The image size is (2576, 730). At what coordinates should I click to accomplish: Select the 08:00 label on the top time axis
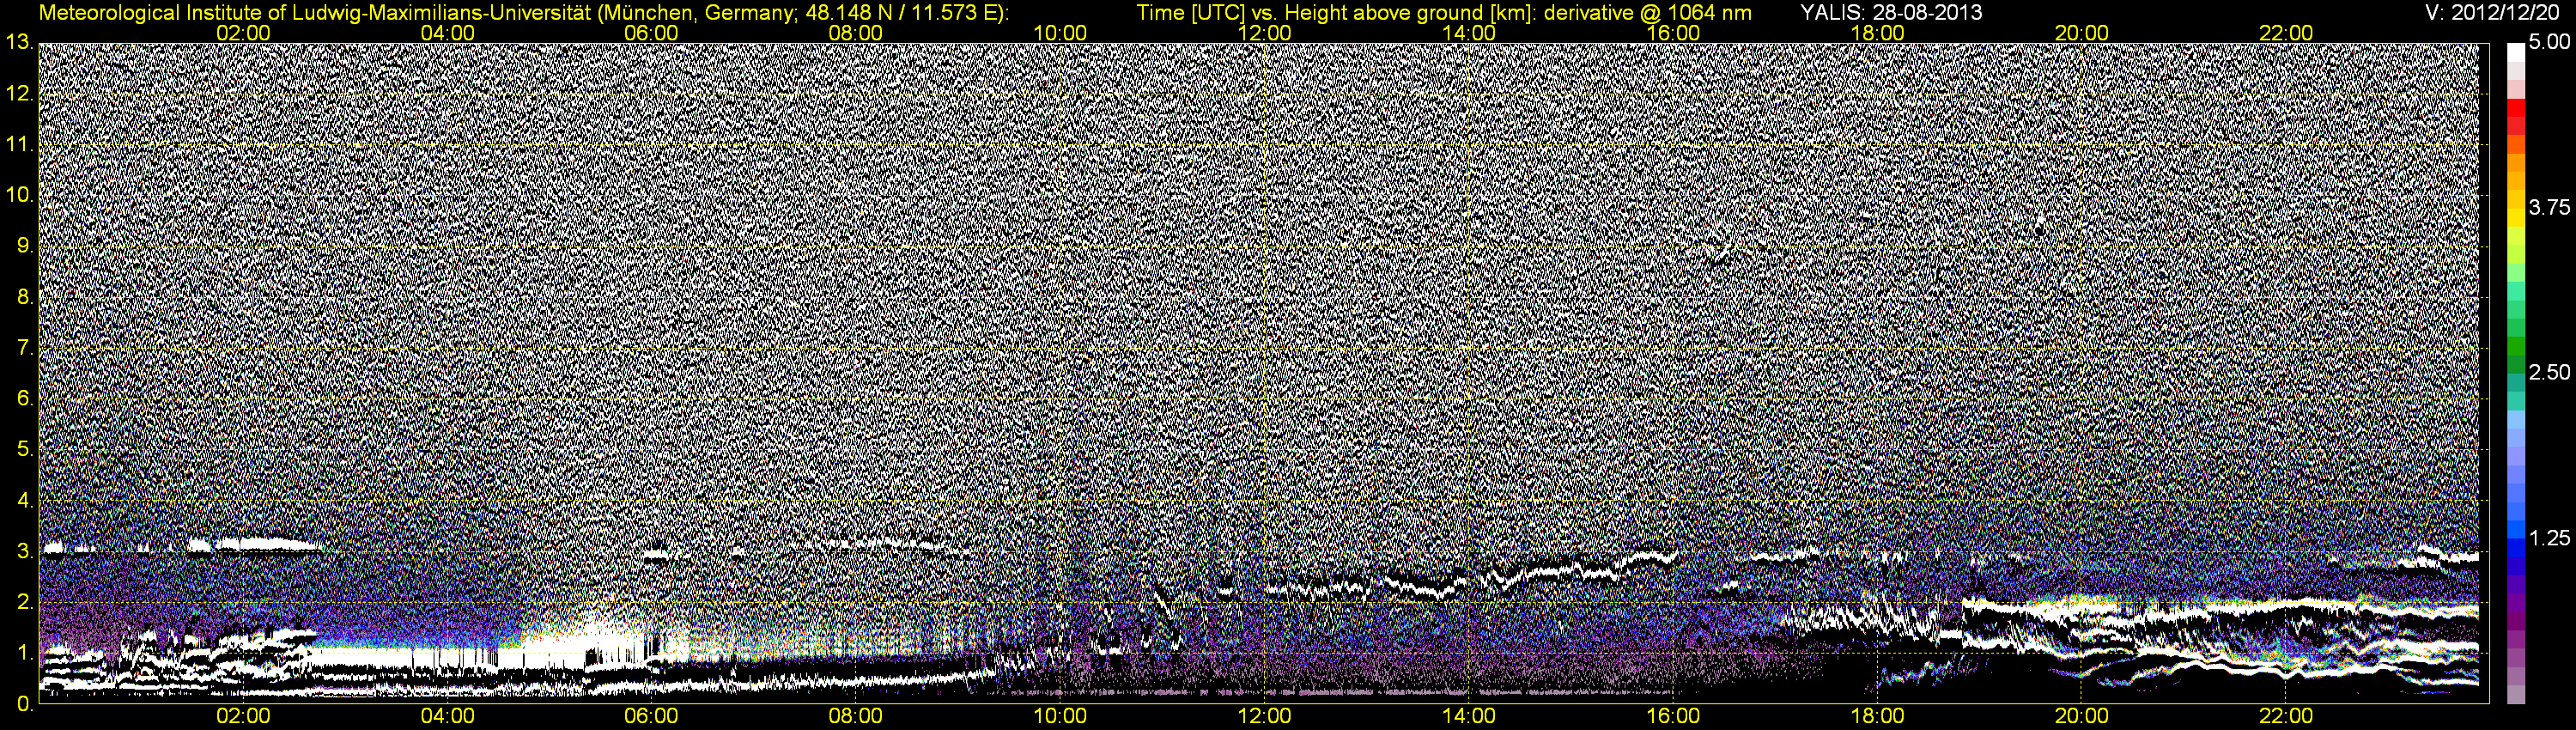[856, 33]
